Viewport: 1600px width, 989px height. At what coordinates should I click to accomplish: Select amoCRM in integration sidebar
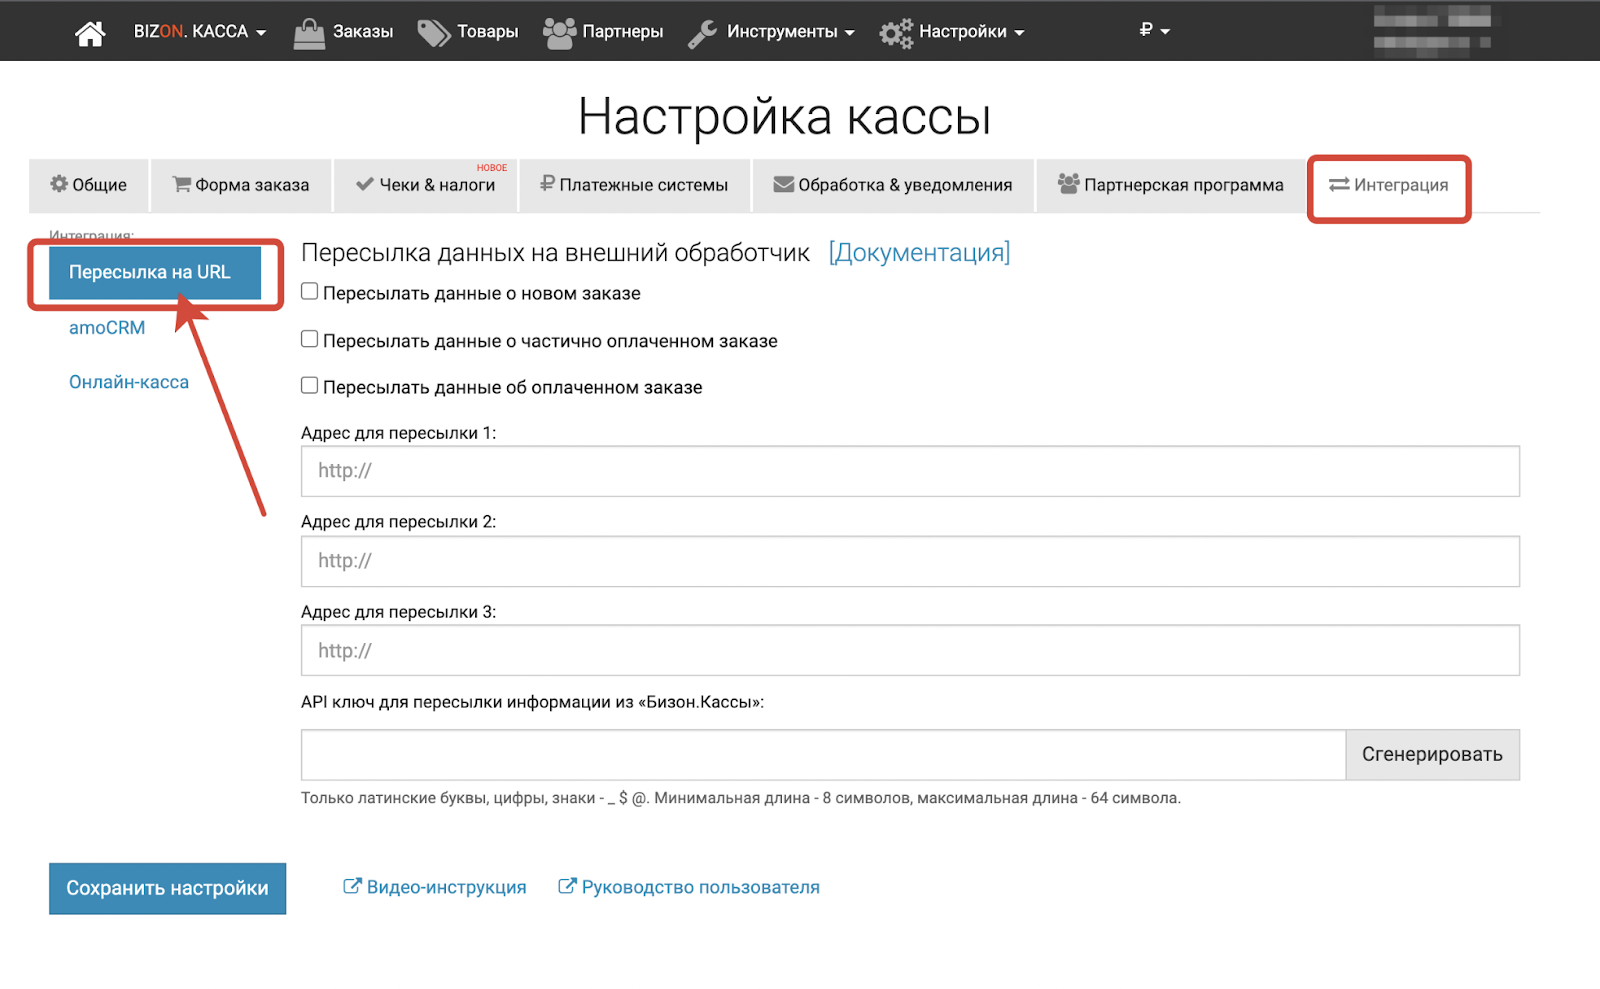(x=107, y=328)
